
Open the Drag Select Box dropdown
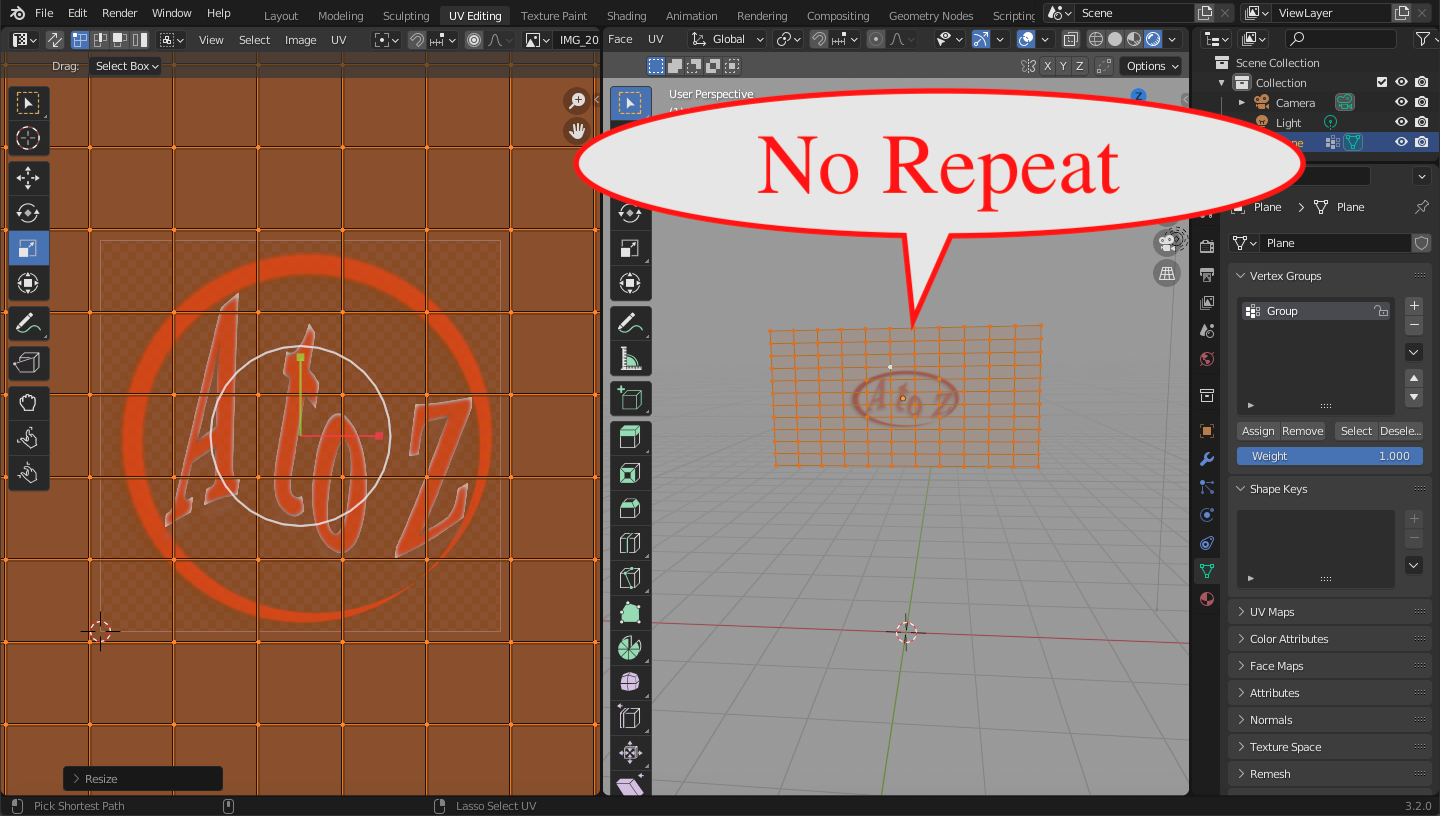(126, 66)
